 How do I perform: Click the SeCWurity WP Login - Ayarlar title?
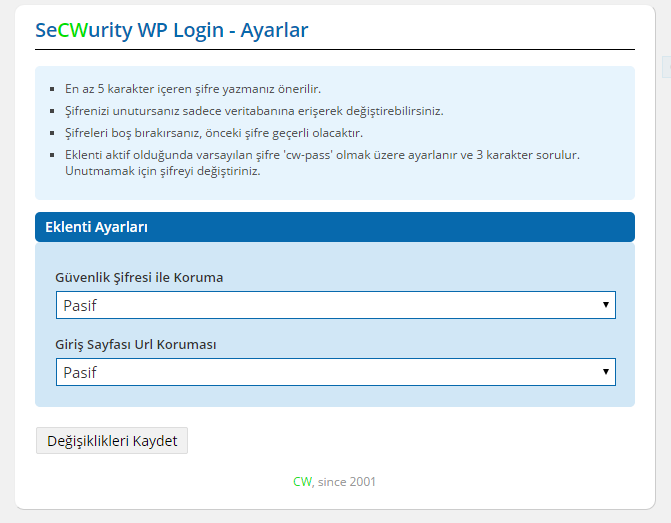point(172,30)
